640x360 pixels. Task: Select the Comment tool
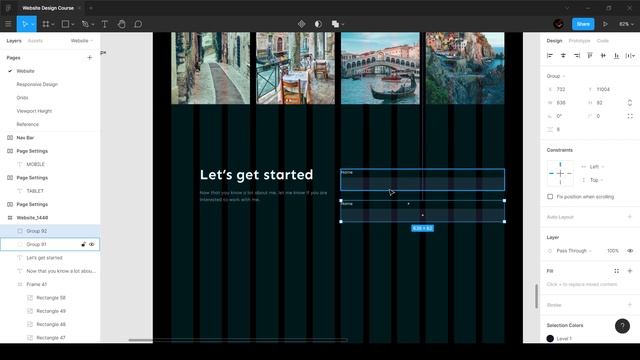pos(138,24)
